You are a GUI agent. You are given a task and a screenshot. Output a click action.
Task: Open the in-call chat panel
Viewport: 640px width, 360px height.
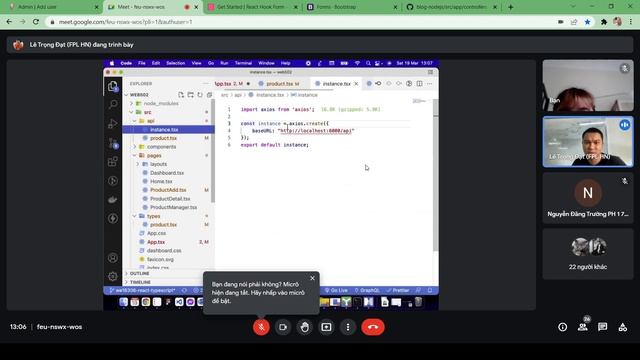(x=602, y=327)
